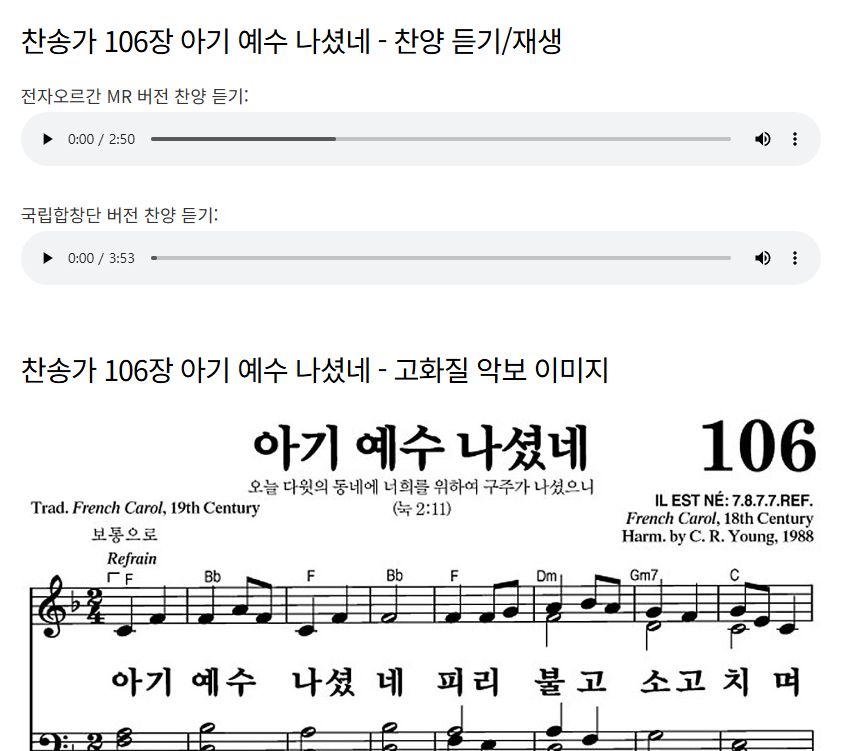Click the IL EST NÉ: 7.8.7.7.REF. text

coord(733,501)
